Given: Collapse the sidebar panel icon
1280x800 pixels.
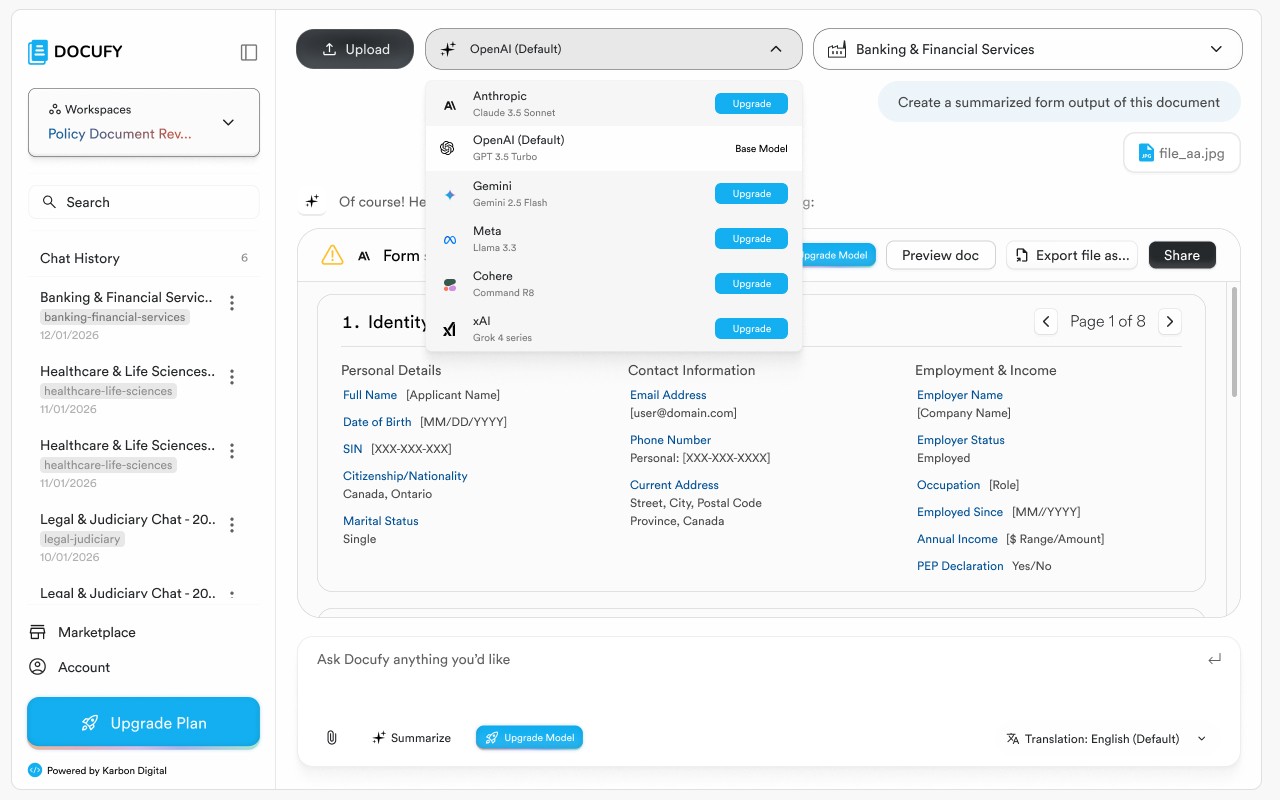Looking at the screenshot, I should tap(249, 52).
